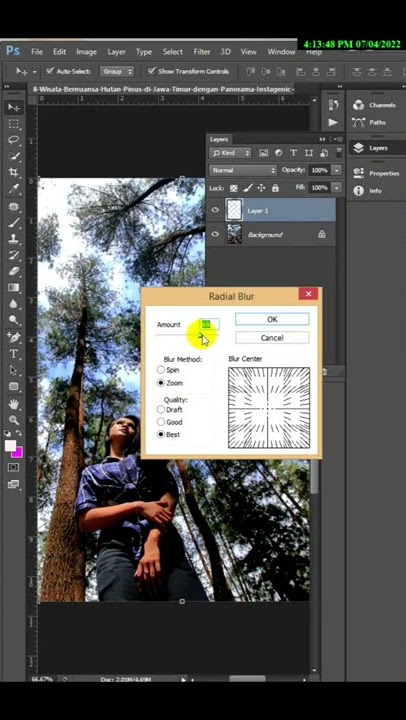Toggle the Auto-Select checkbox
The width and height of the screenshot is (406, 720).
pos(50,71)
